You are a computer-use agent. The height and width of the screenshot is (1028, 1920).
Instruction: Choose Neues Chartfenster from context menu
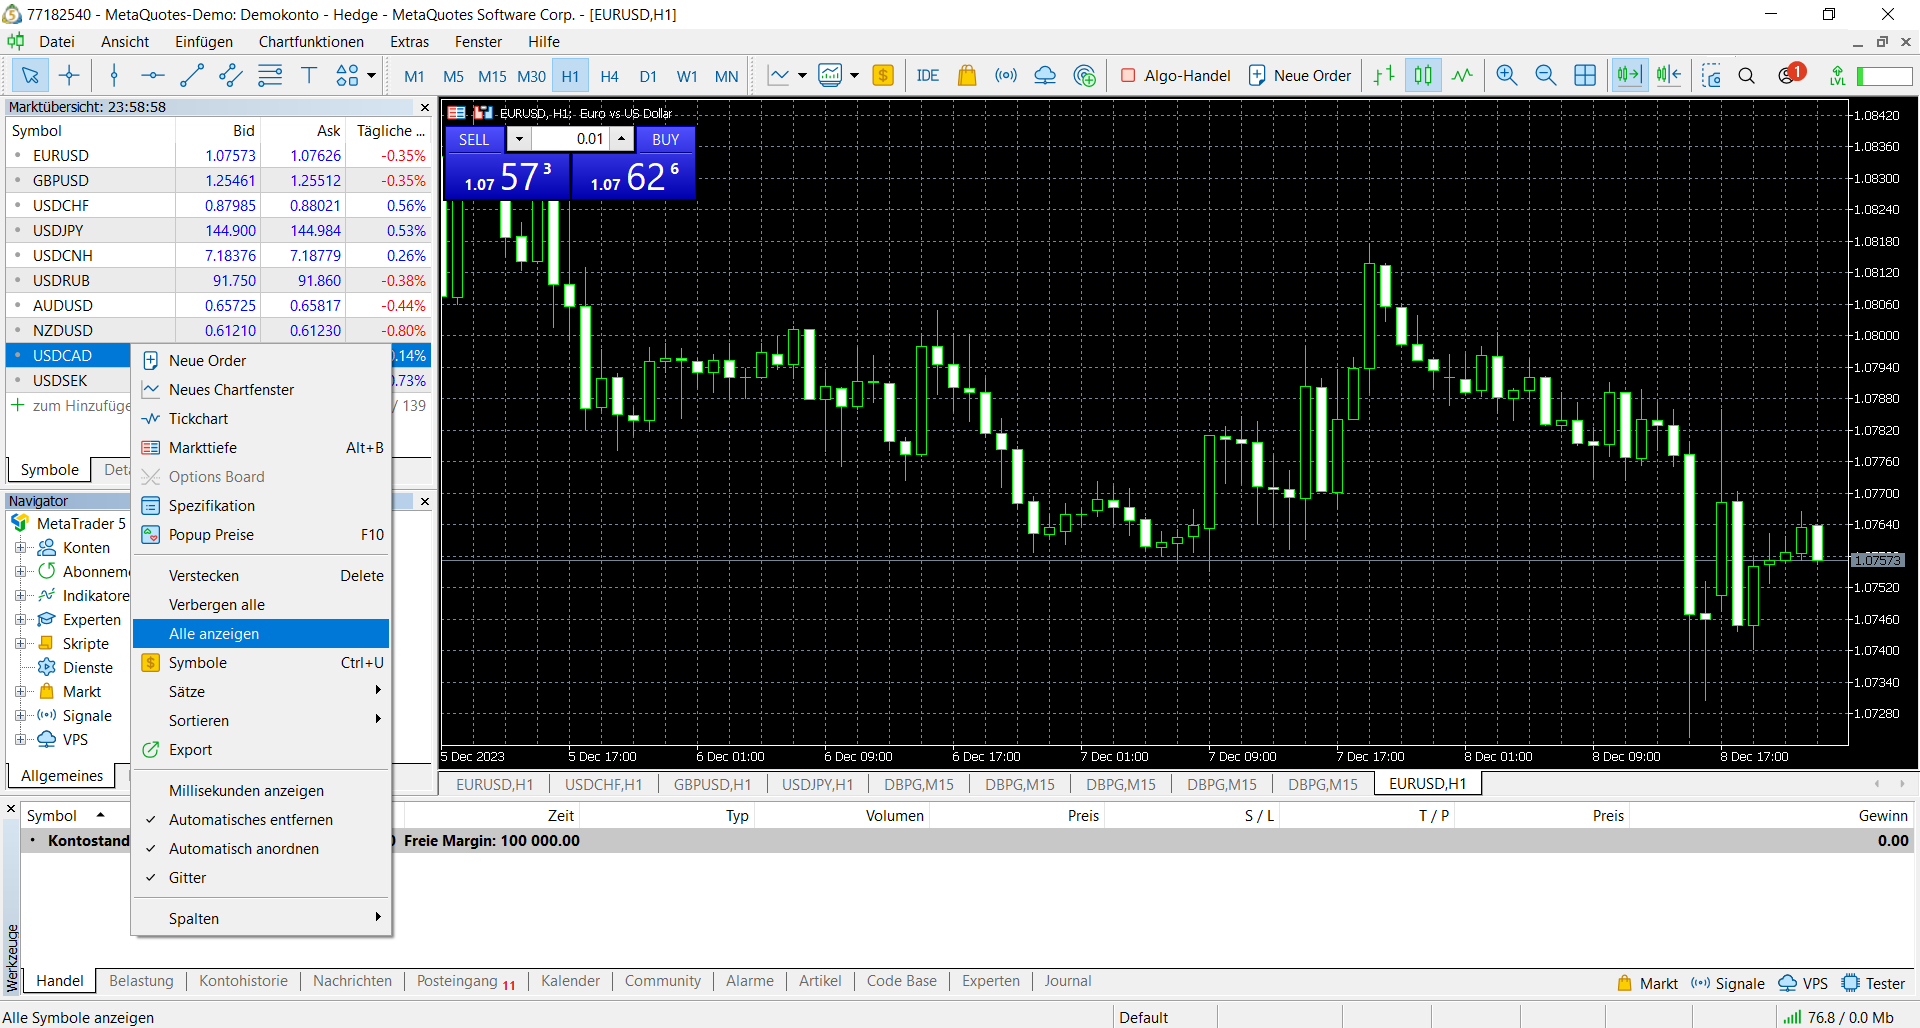coord(260,389)
